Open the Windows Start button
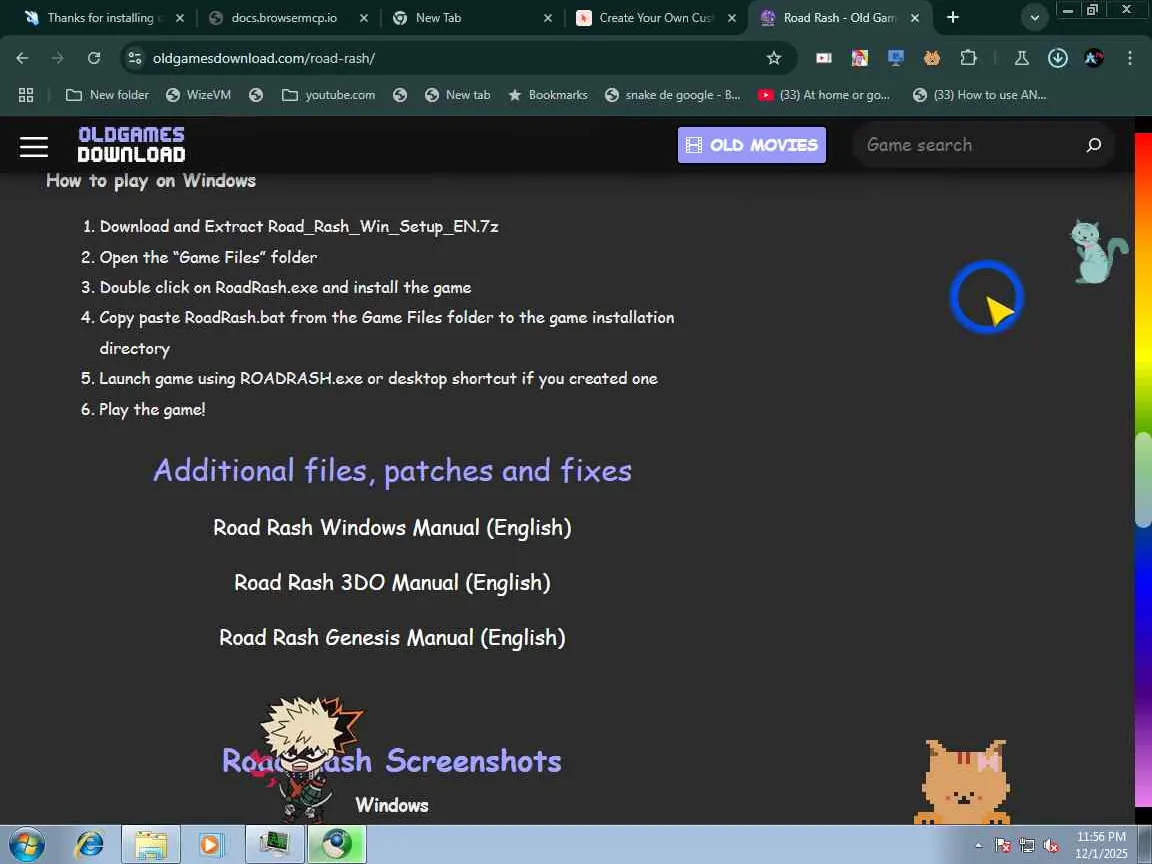This screenshot has height=864, width=1152. pos(27,845)
